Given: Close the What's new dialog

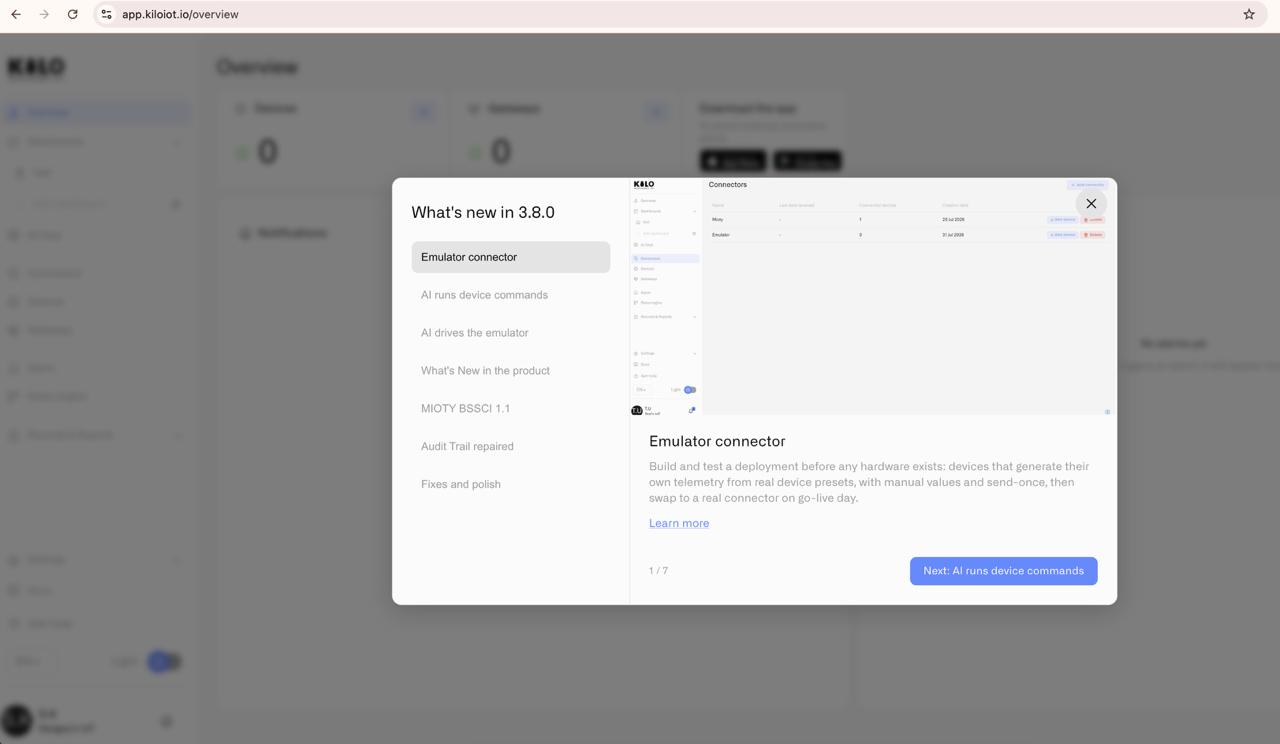Looking at the screenshot, I should 1091,203.
